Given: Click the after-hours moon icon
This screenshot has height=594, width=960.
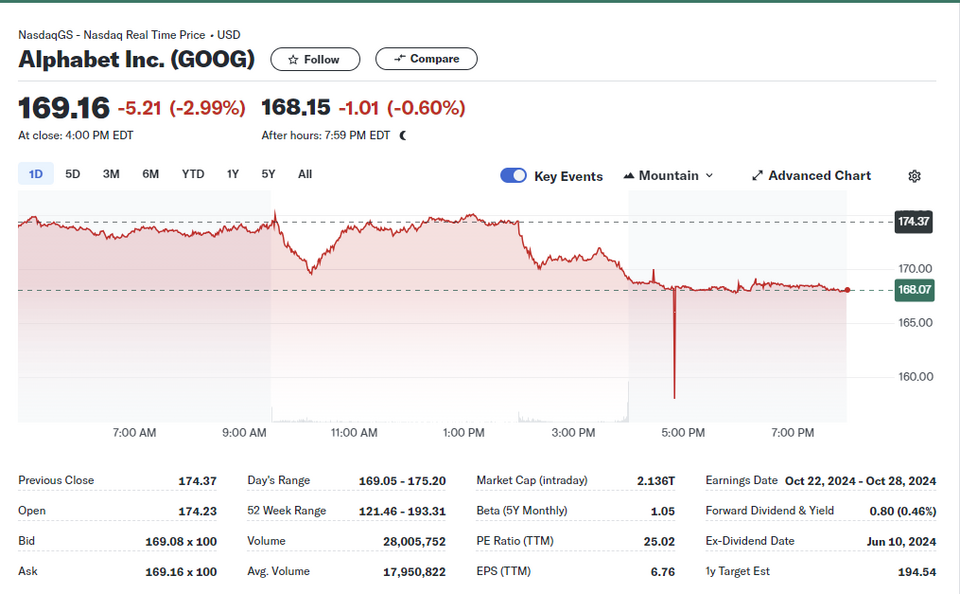Looking at the screenshot, I should pos(402,135).
